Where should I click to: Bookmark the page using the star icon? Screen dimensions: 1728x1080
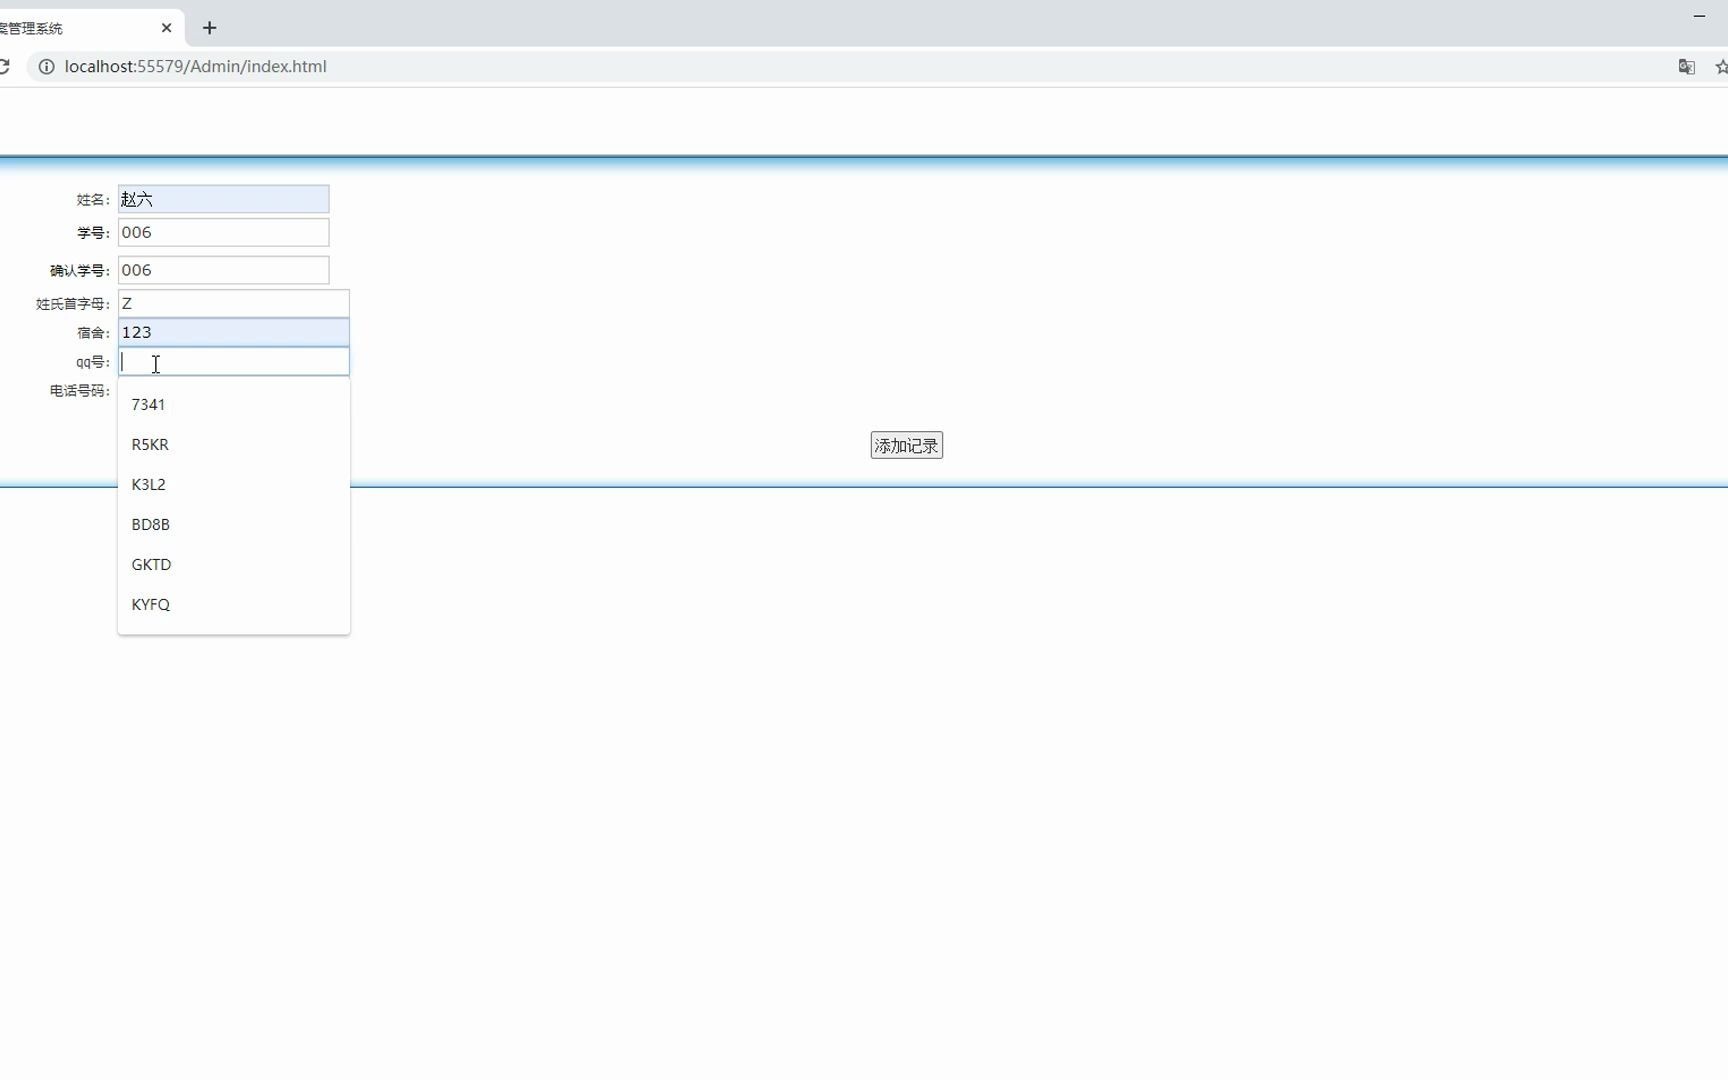(1723, 66)
